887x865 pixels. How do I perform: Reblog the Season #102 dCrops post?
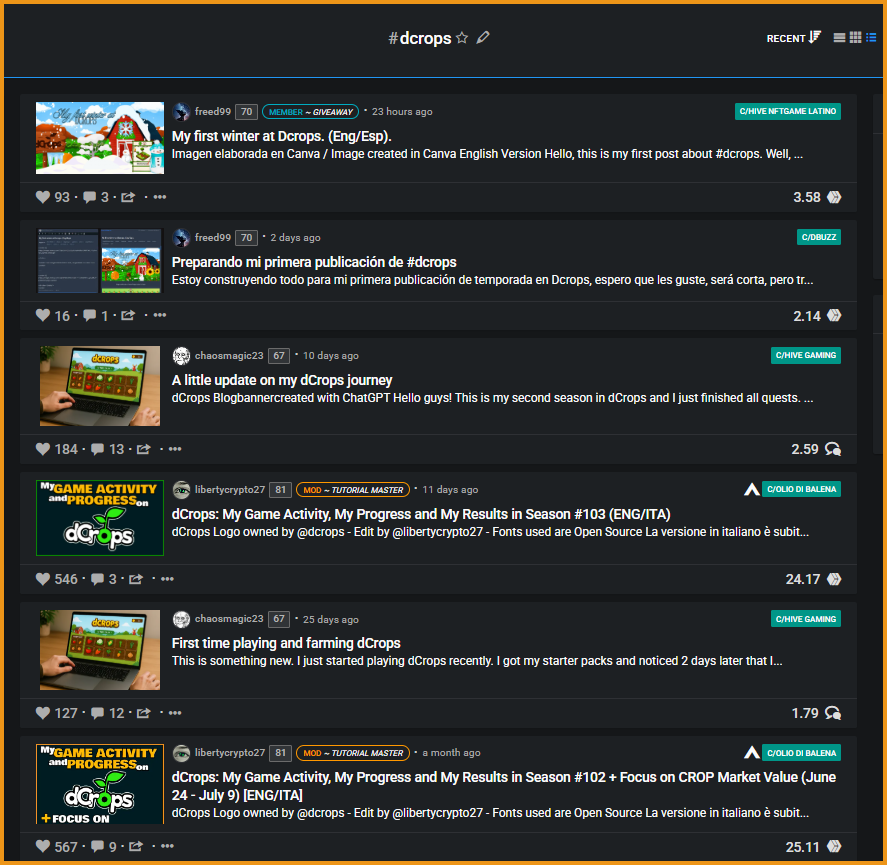pos(136,846)
